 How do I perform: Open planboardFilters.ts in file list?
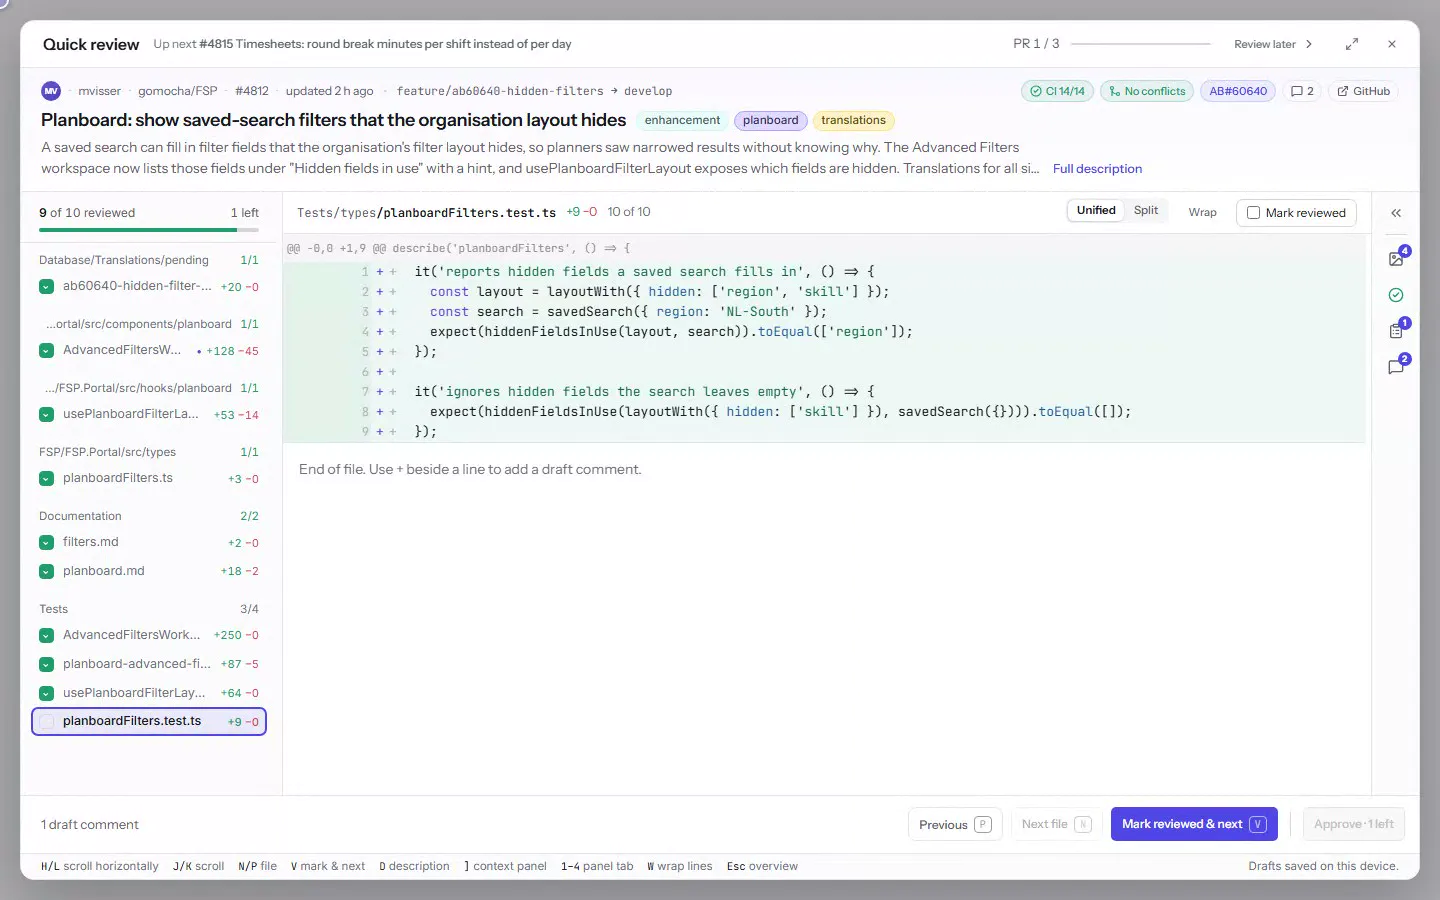[149, 478]
